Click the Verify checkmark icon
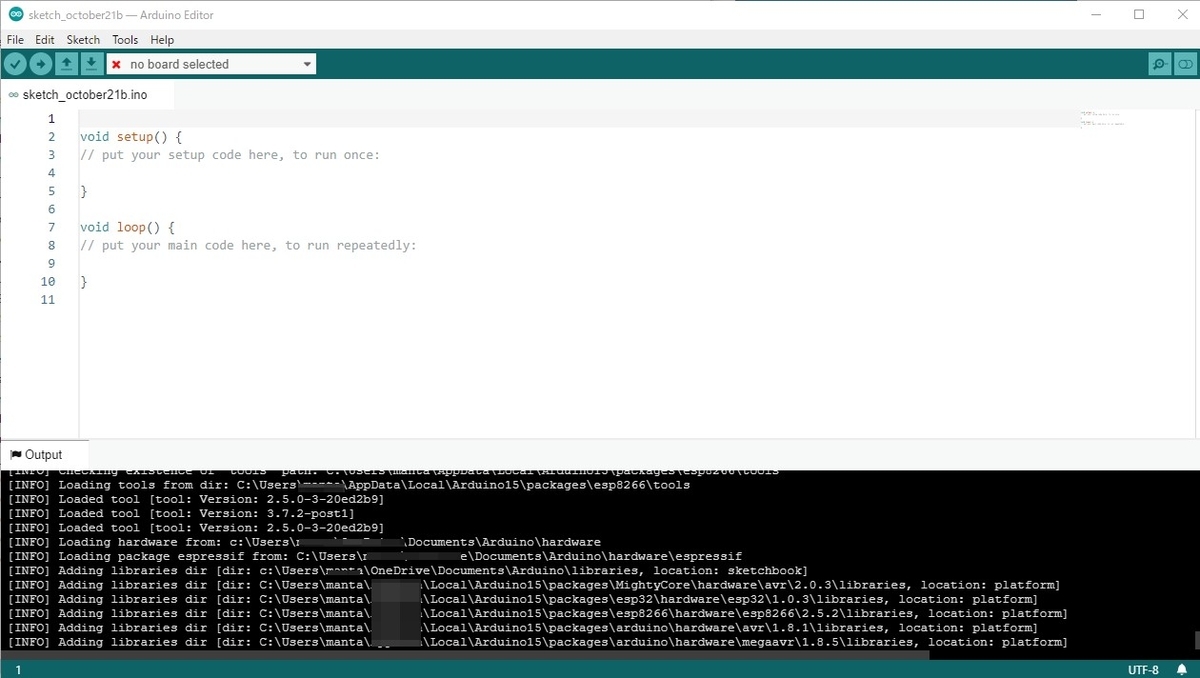This screenshot has width=1200, height=678. pyautogui.click(x=15, y=64)
